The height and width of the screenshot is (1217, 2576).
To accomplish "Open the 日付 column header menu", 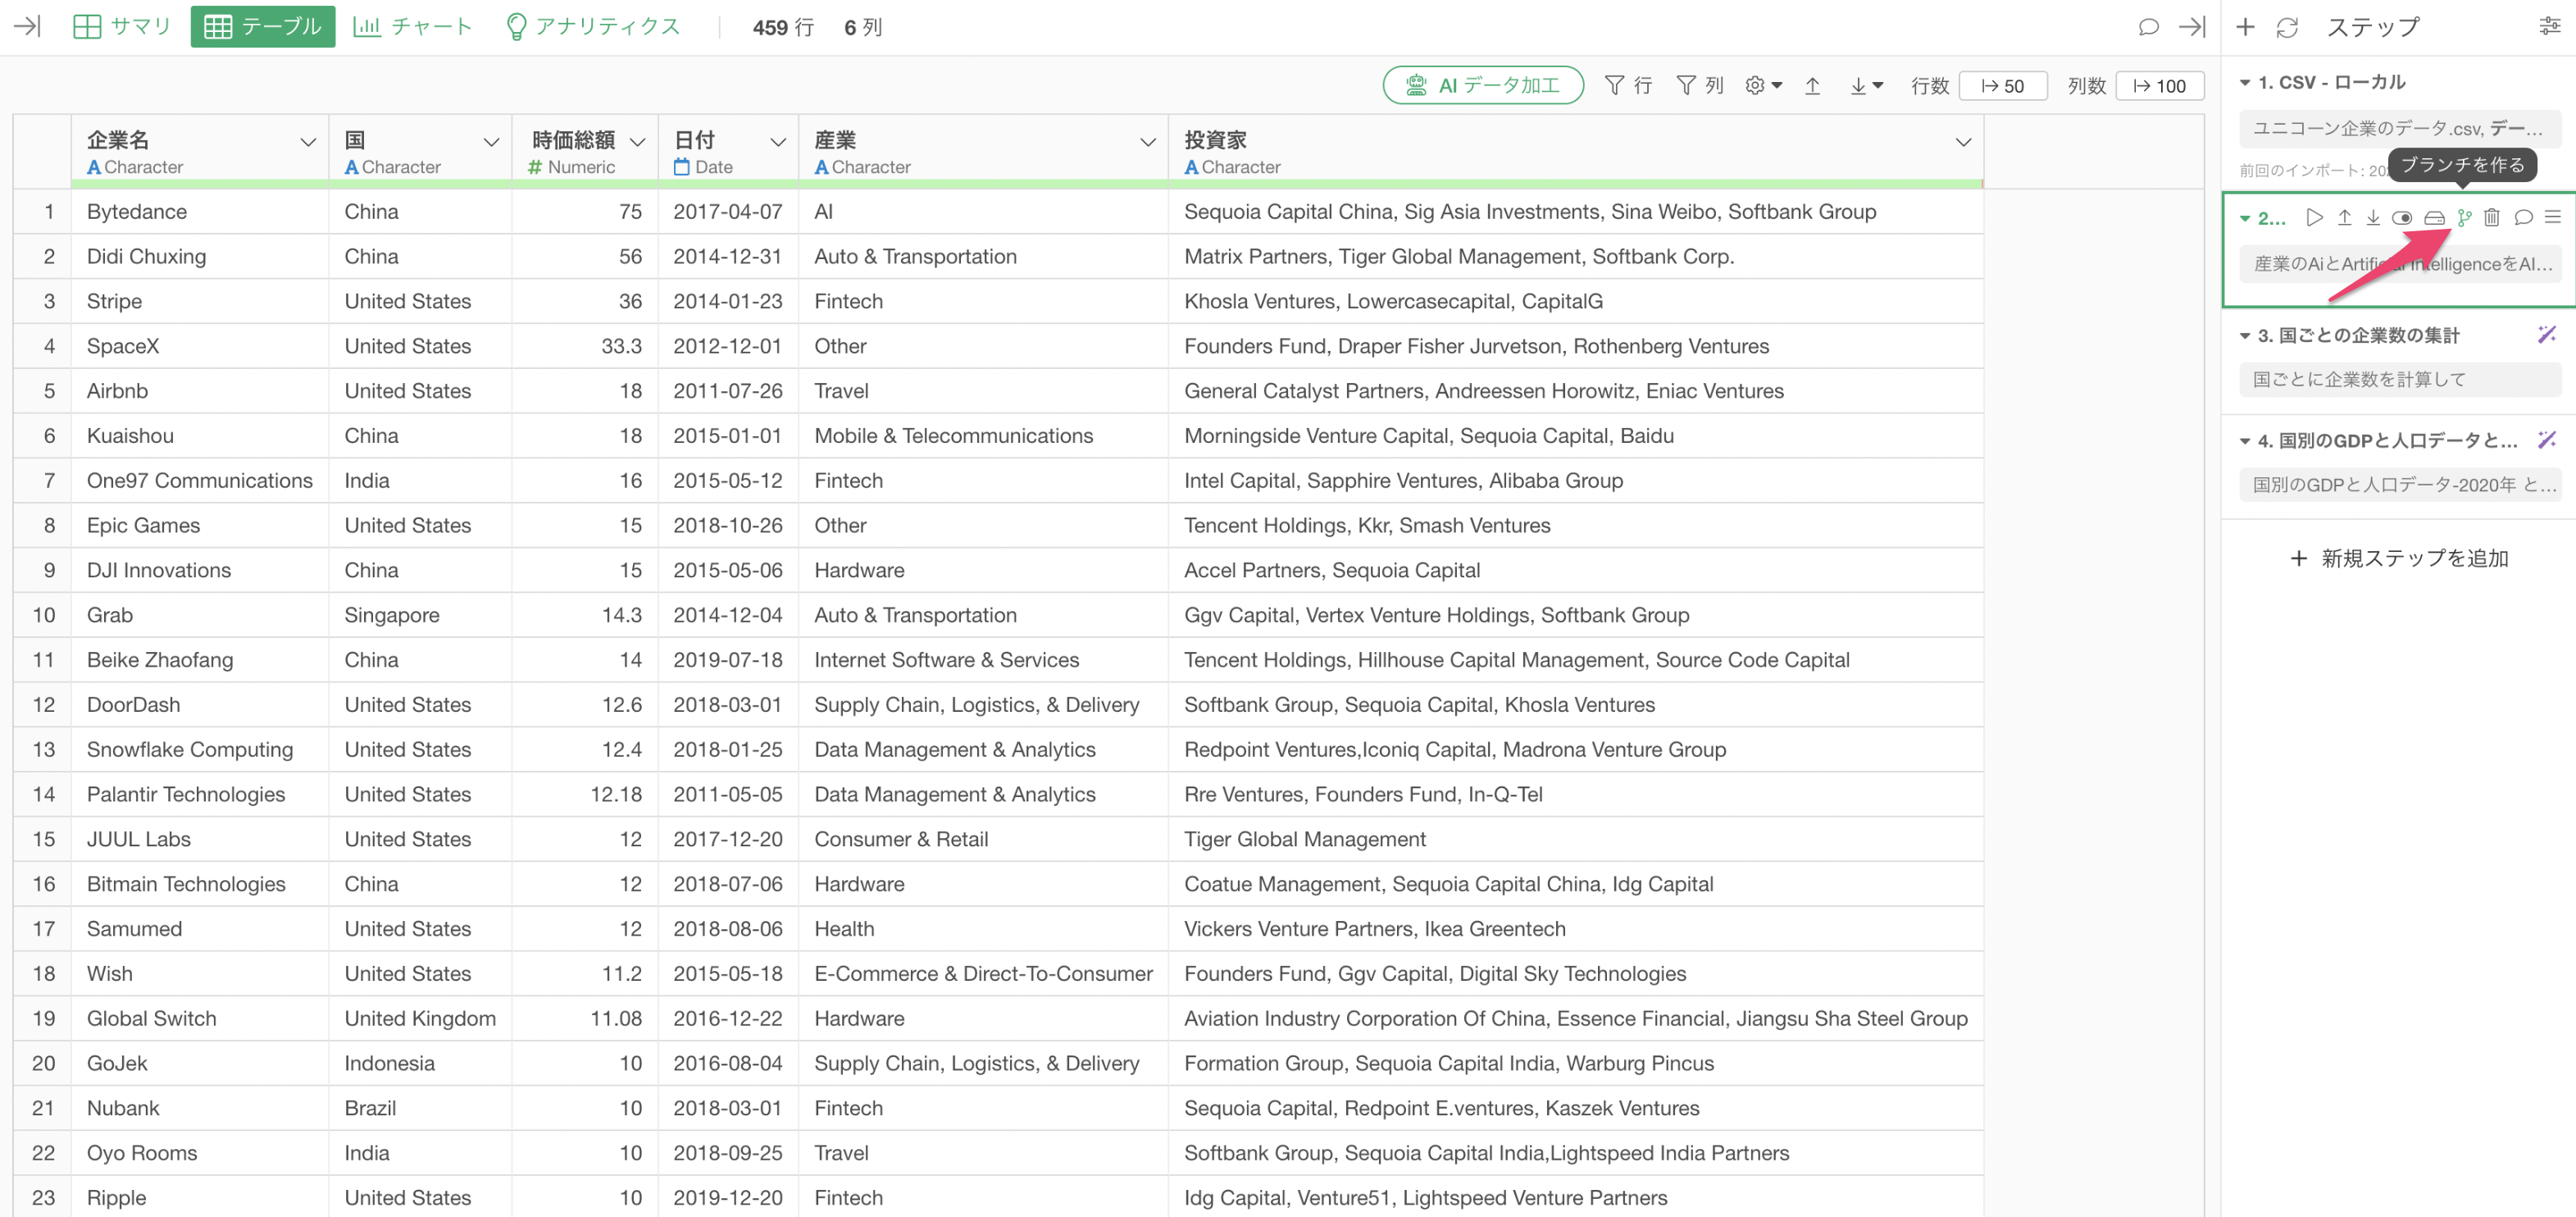I will (778, 142).
